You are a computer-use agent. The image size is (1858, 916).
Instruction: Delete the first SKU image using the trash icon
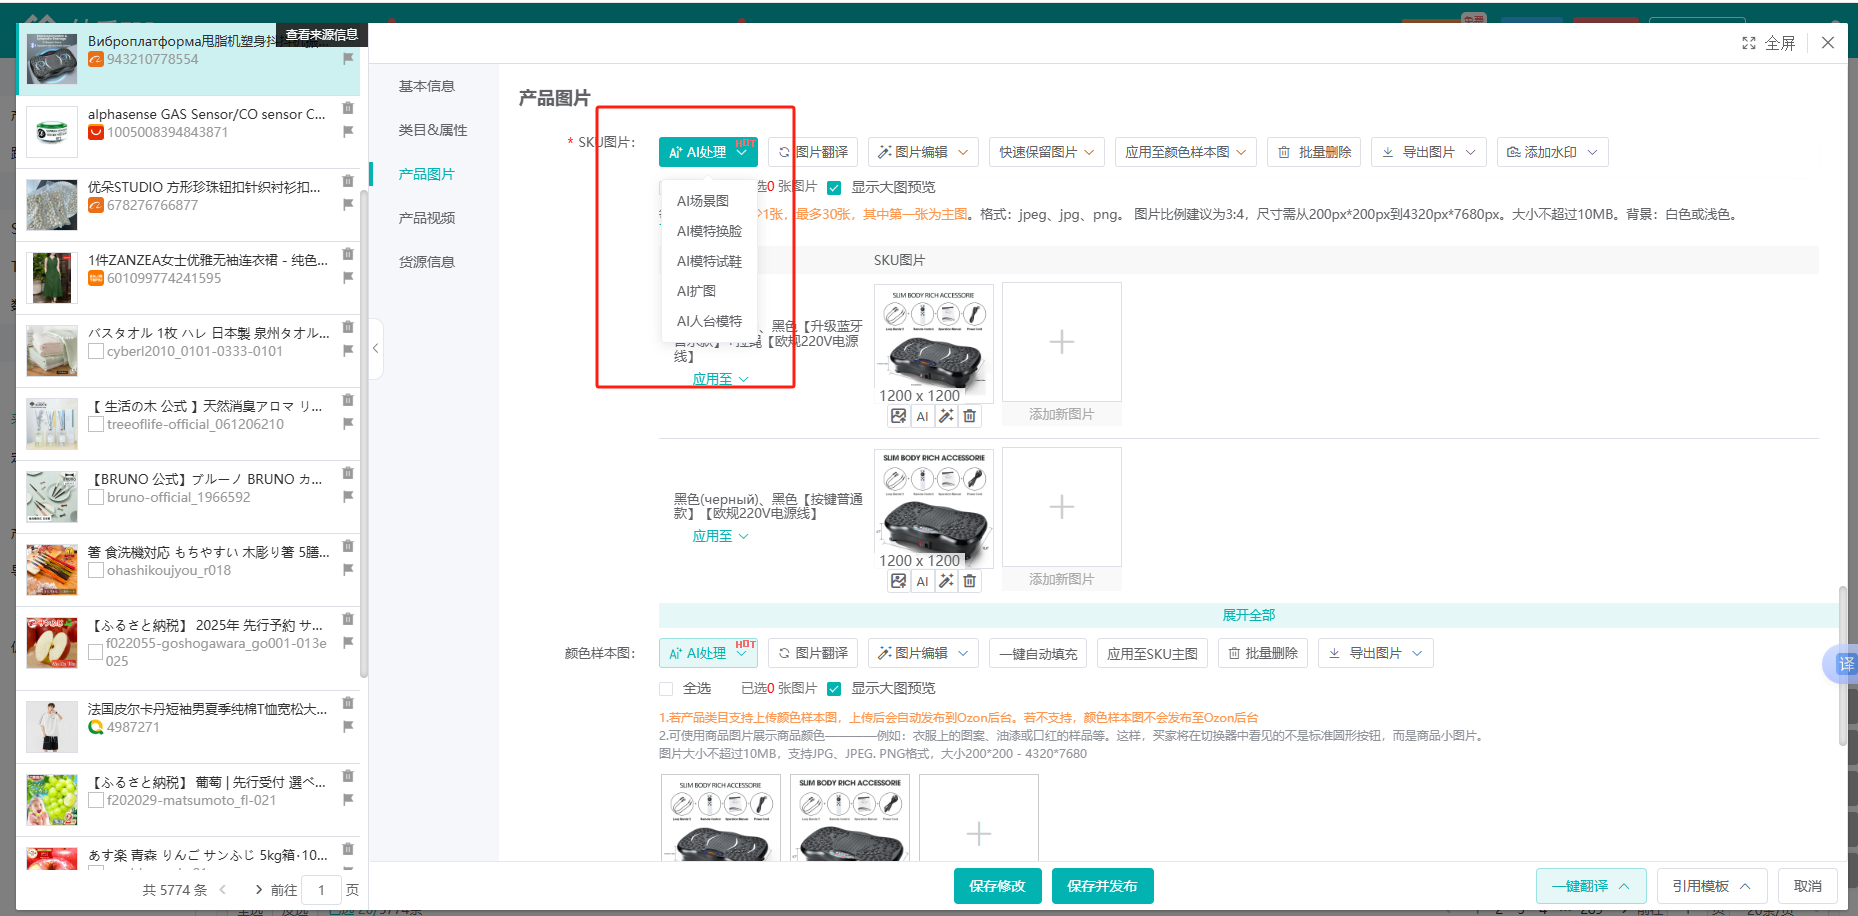[x=969, y=415]
